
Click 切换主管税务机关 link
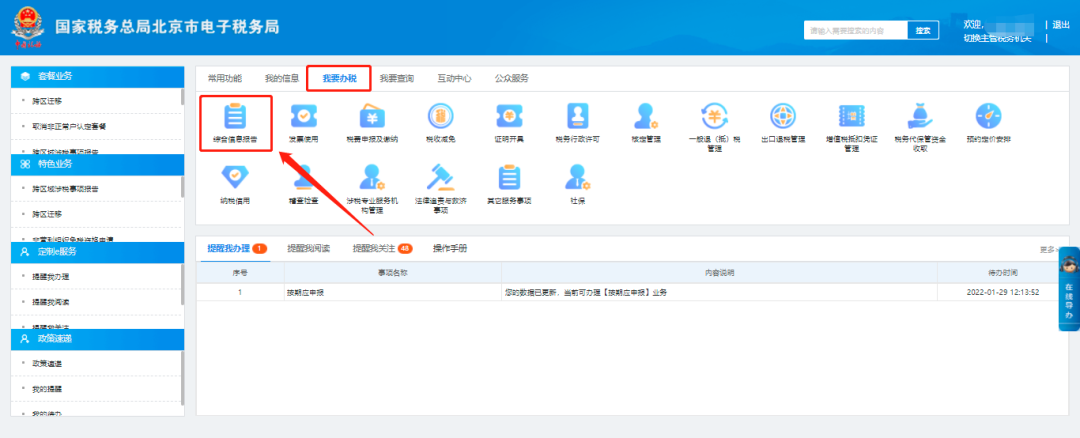[997, 38]
